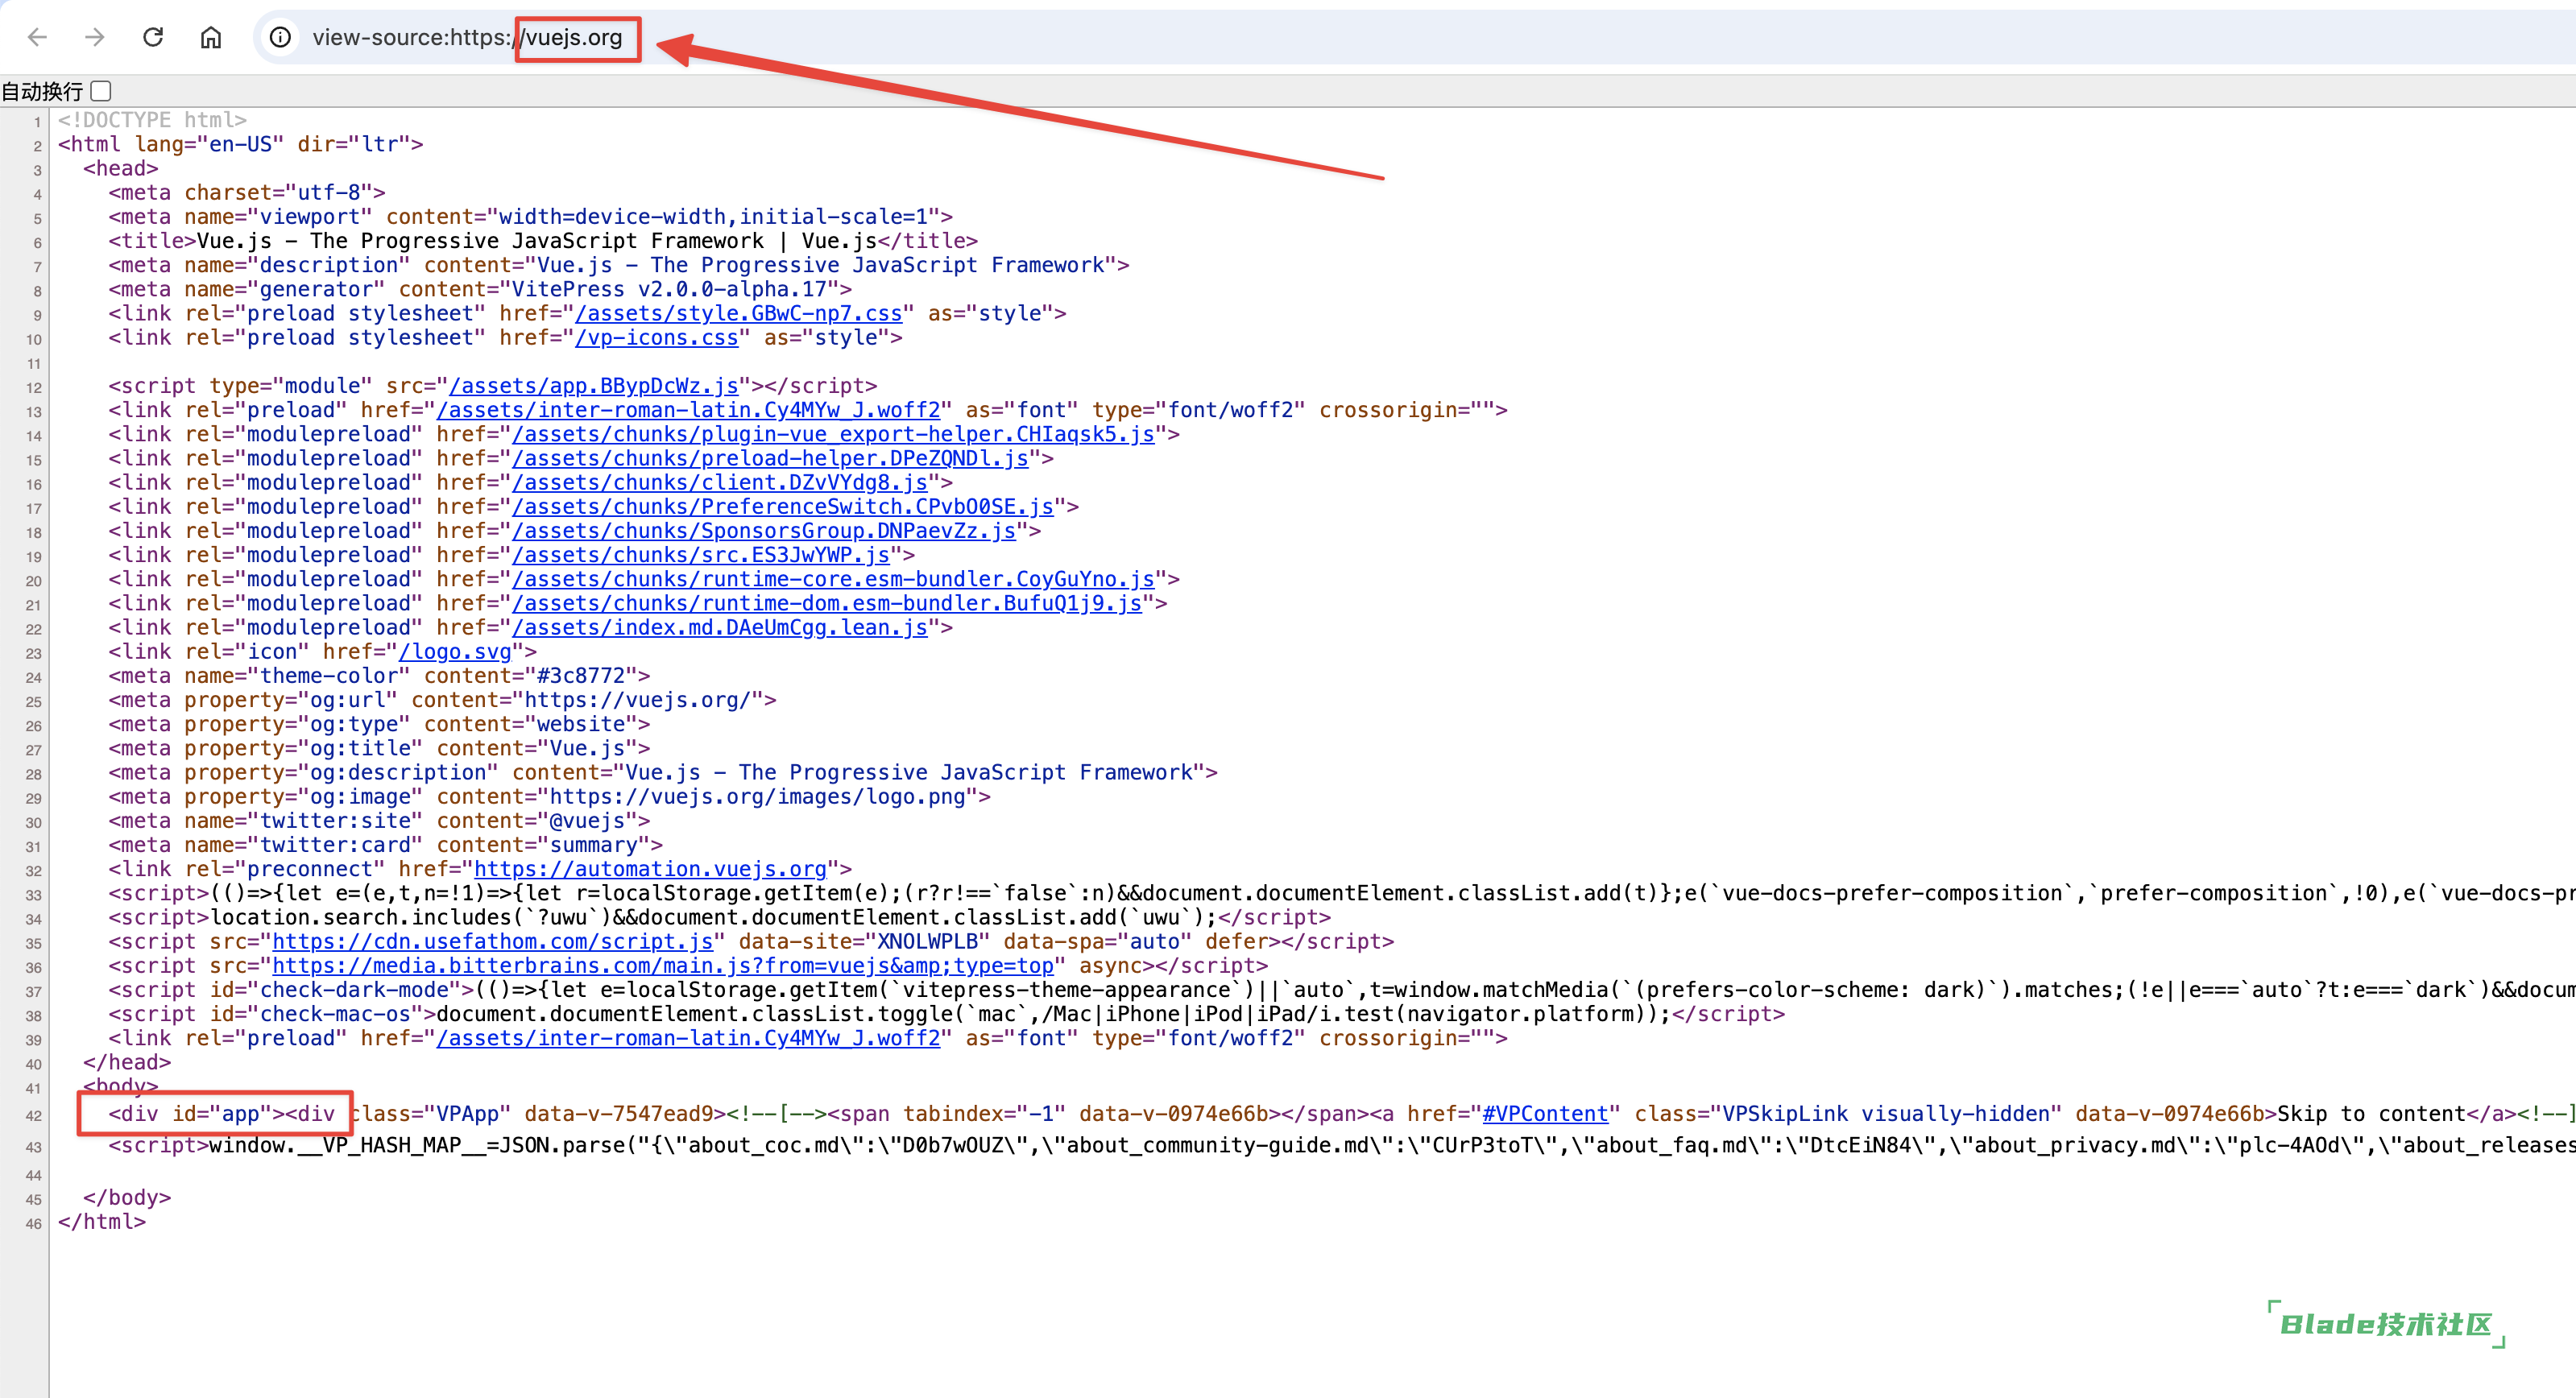
Task: Open the woff2 font link on line 39
Action: (689, 1038)
